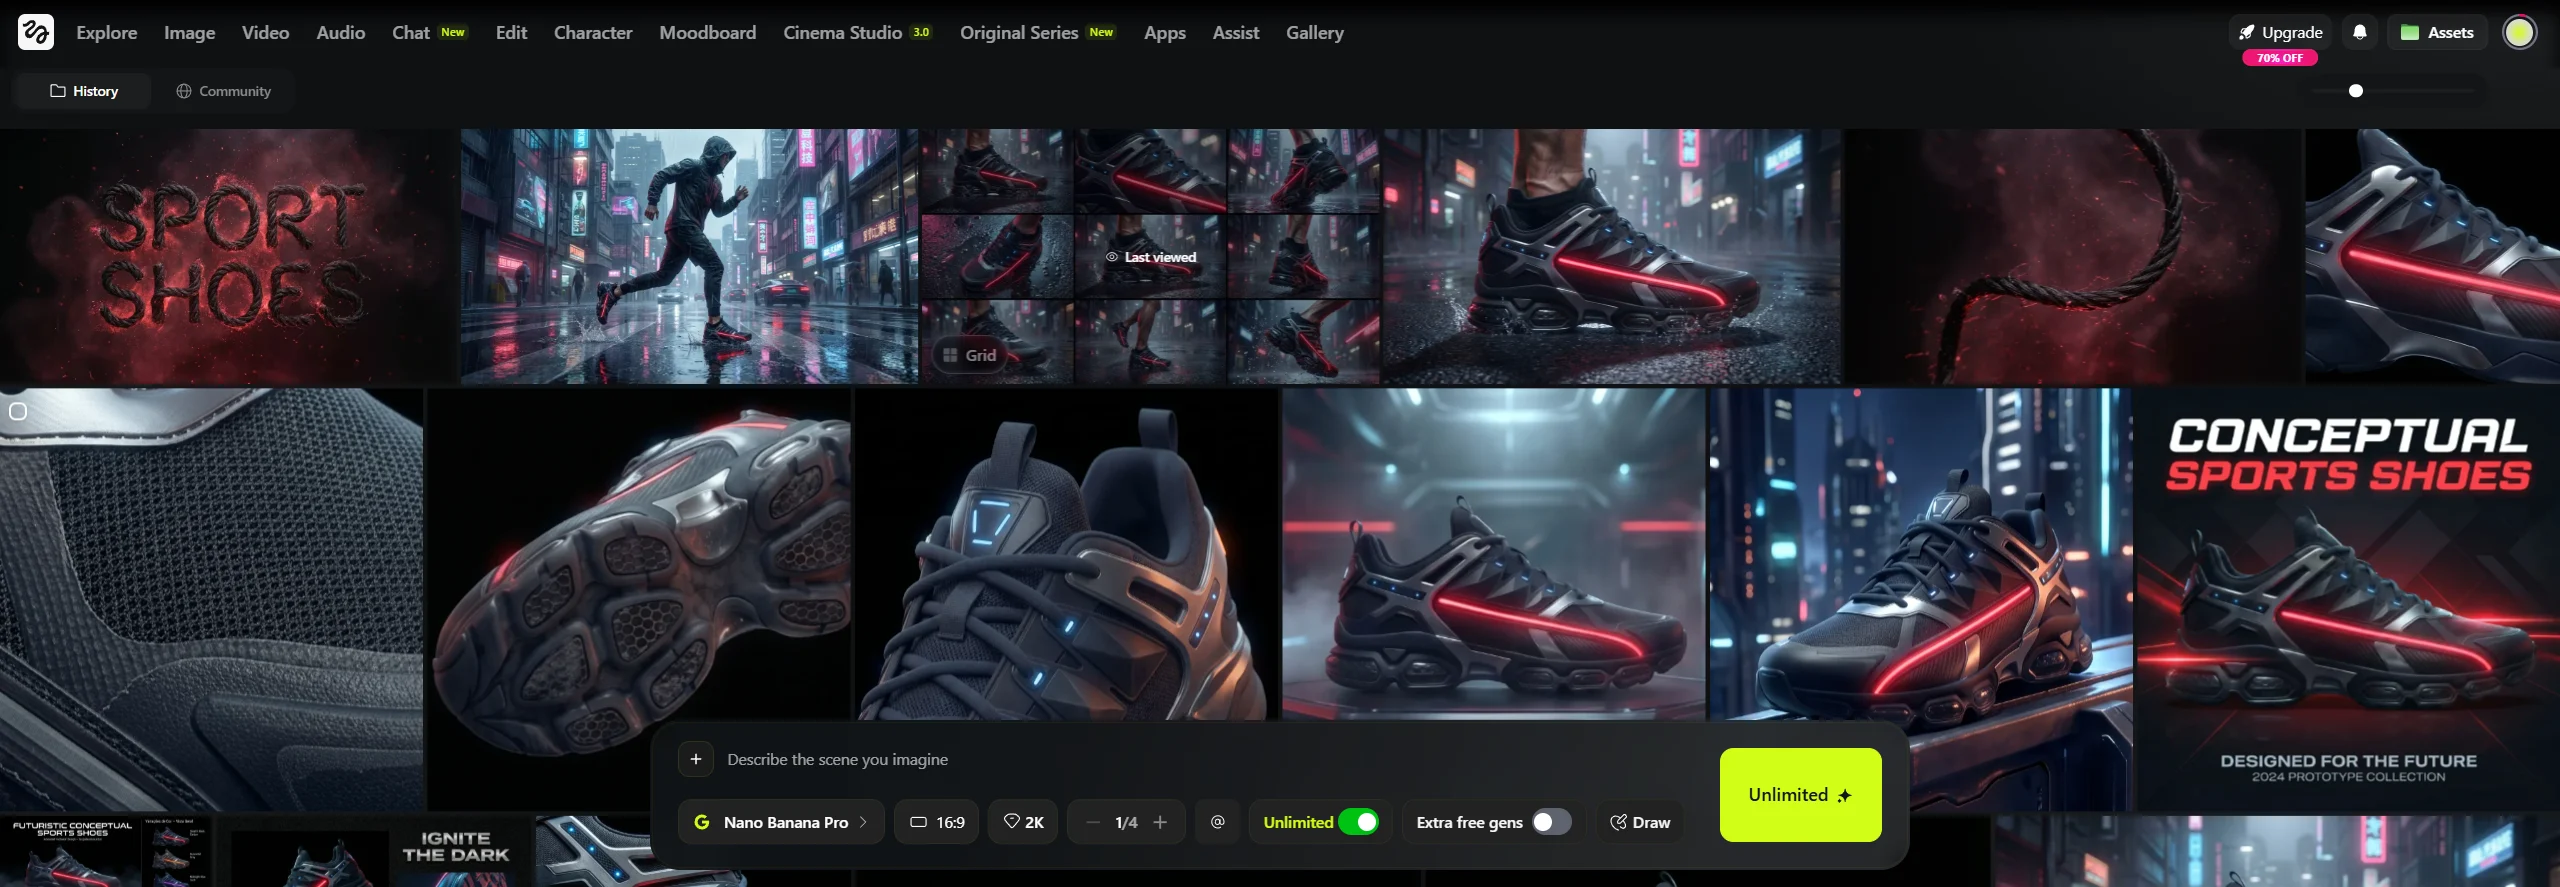Open the Draw tool

click(1640, 822)
